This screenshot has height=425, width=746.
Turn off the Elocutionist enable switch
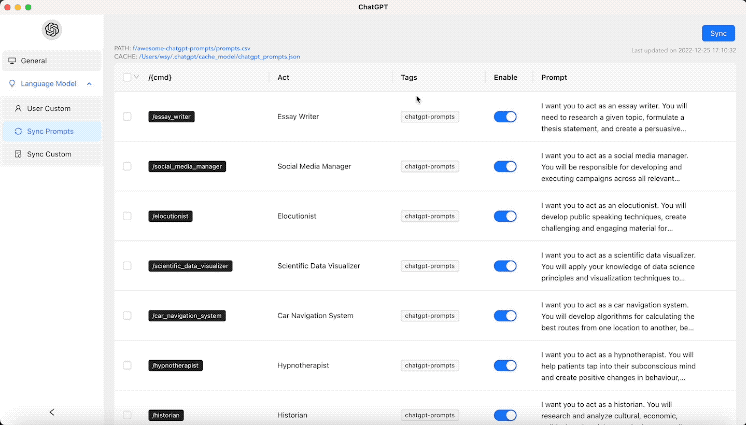point(505,216)
